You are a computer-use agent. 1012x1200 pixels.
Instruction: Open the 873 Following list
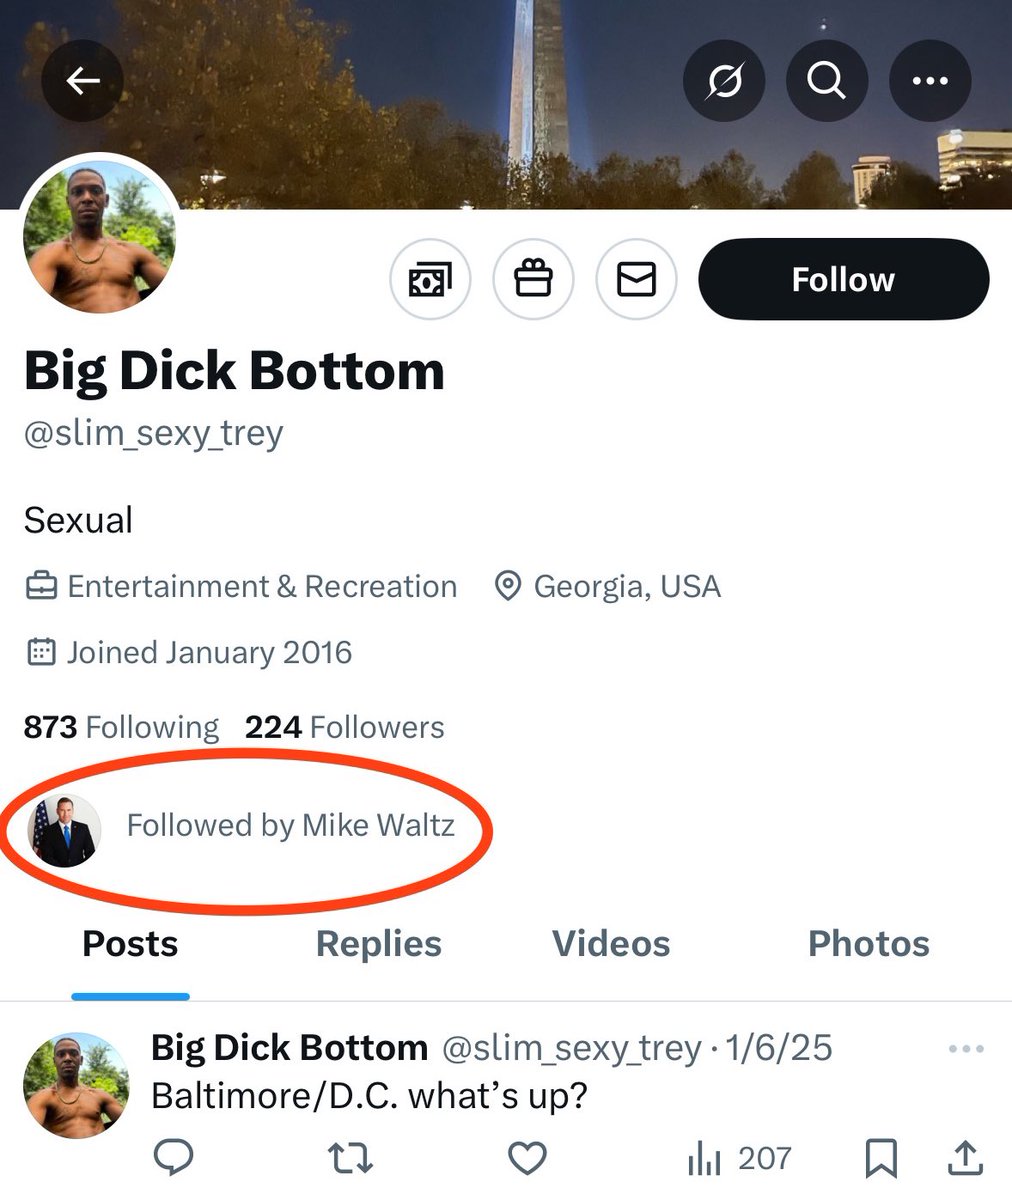coord(121,727)
